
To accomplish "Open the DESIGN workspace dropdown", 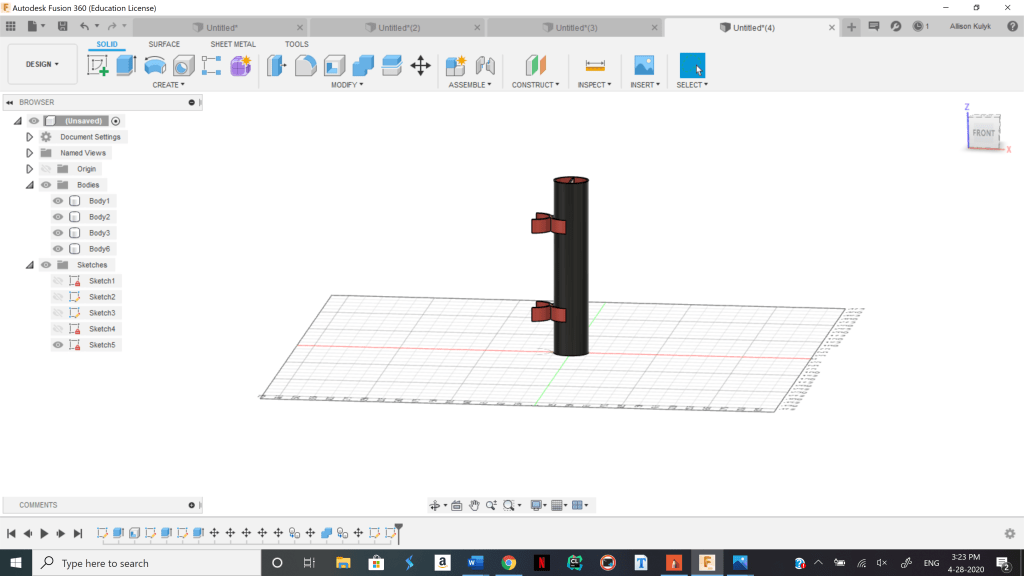I will click(42, 64).
